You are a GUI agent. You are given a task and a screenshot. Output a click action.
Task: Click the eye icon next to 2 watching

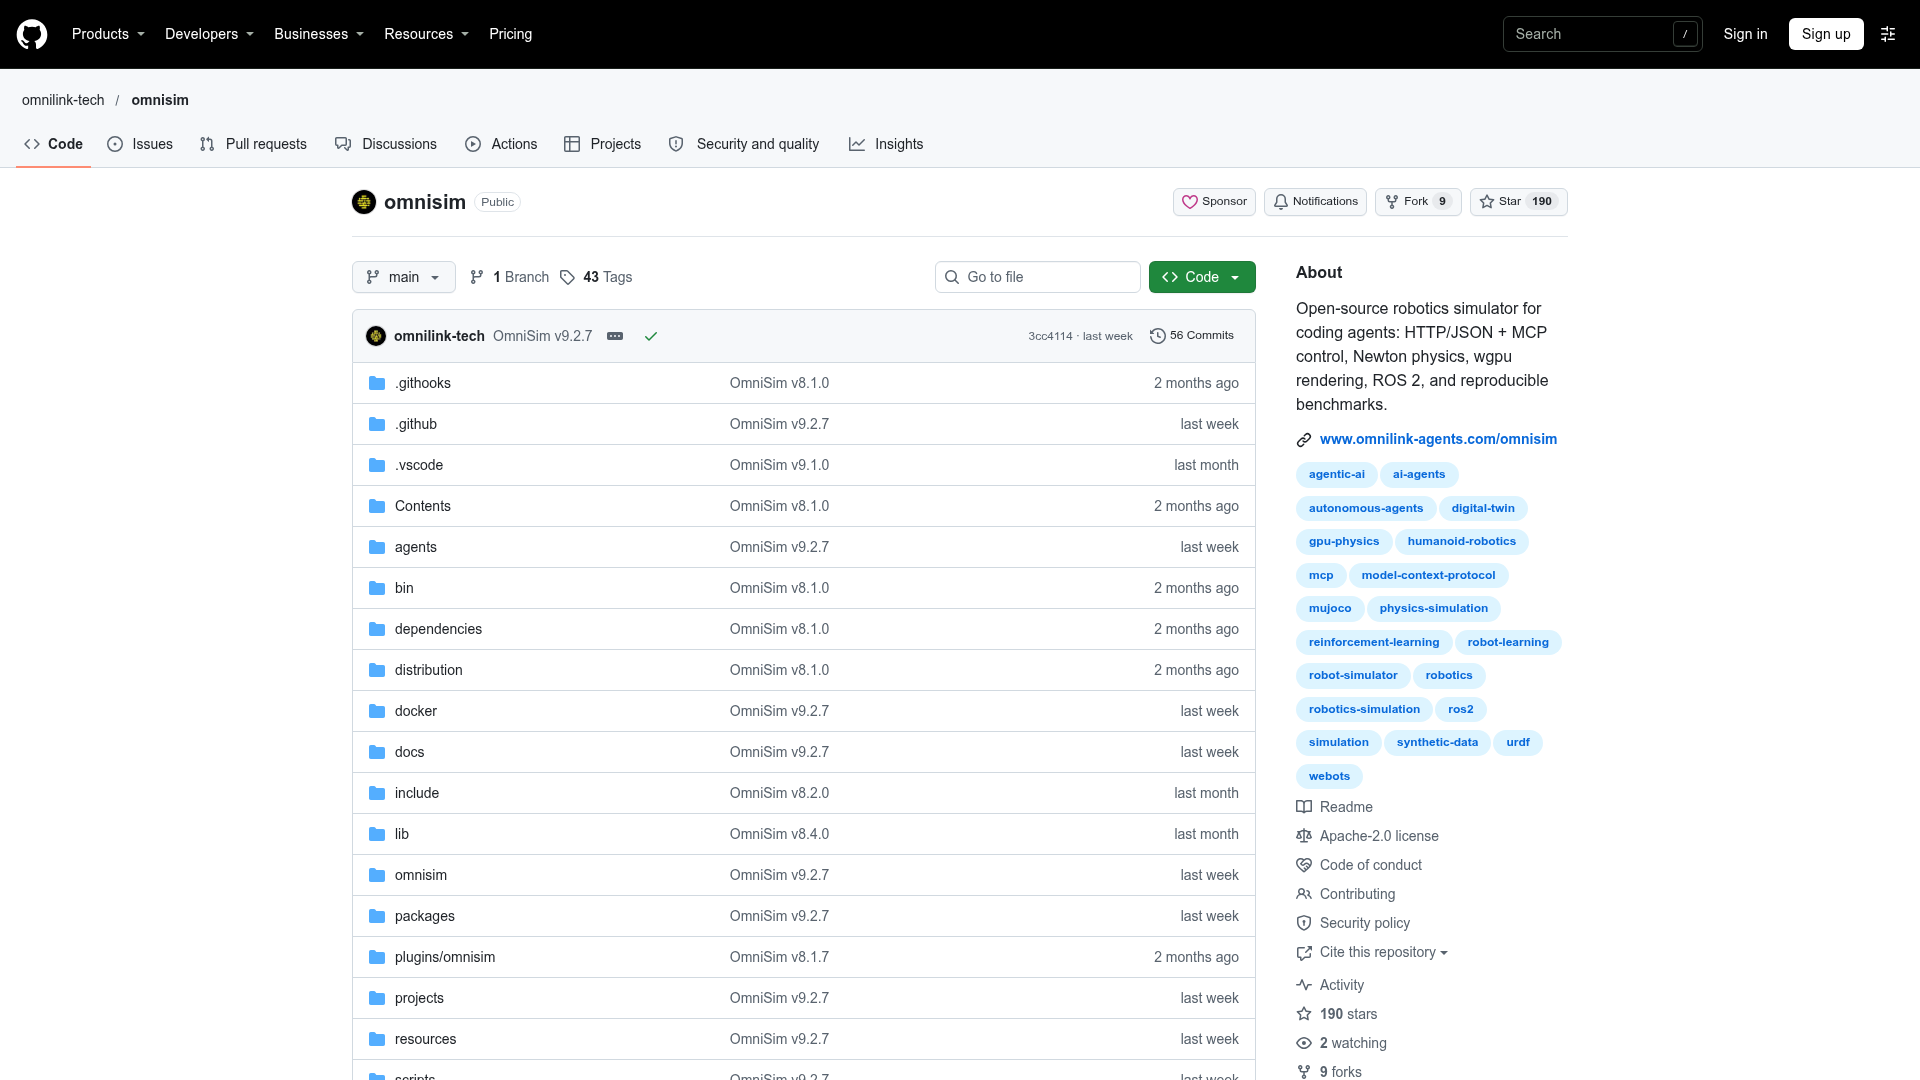tap(1304, 1043)
